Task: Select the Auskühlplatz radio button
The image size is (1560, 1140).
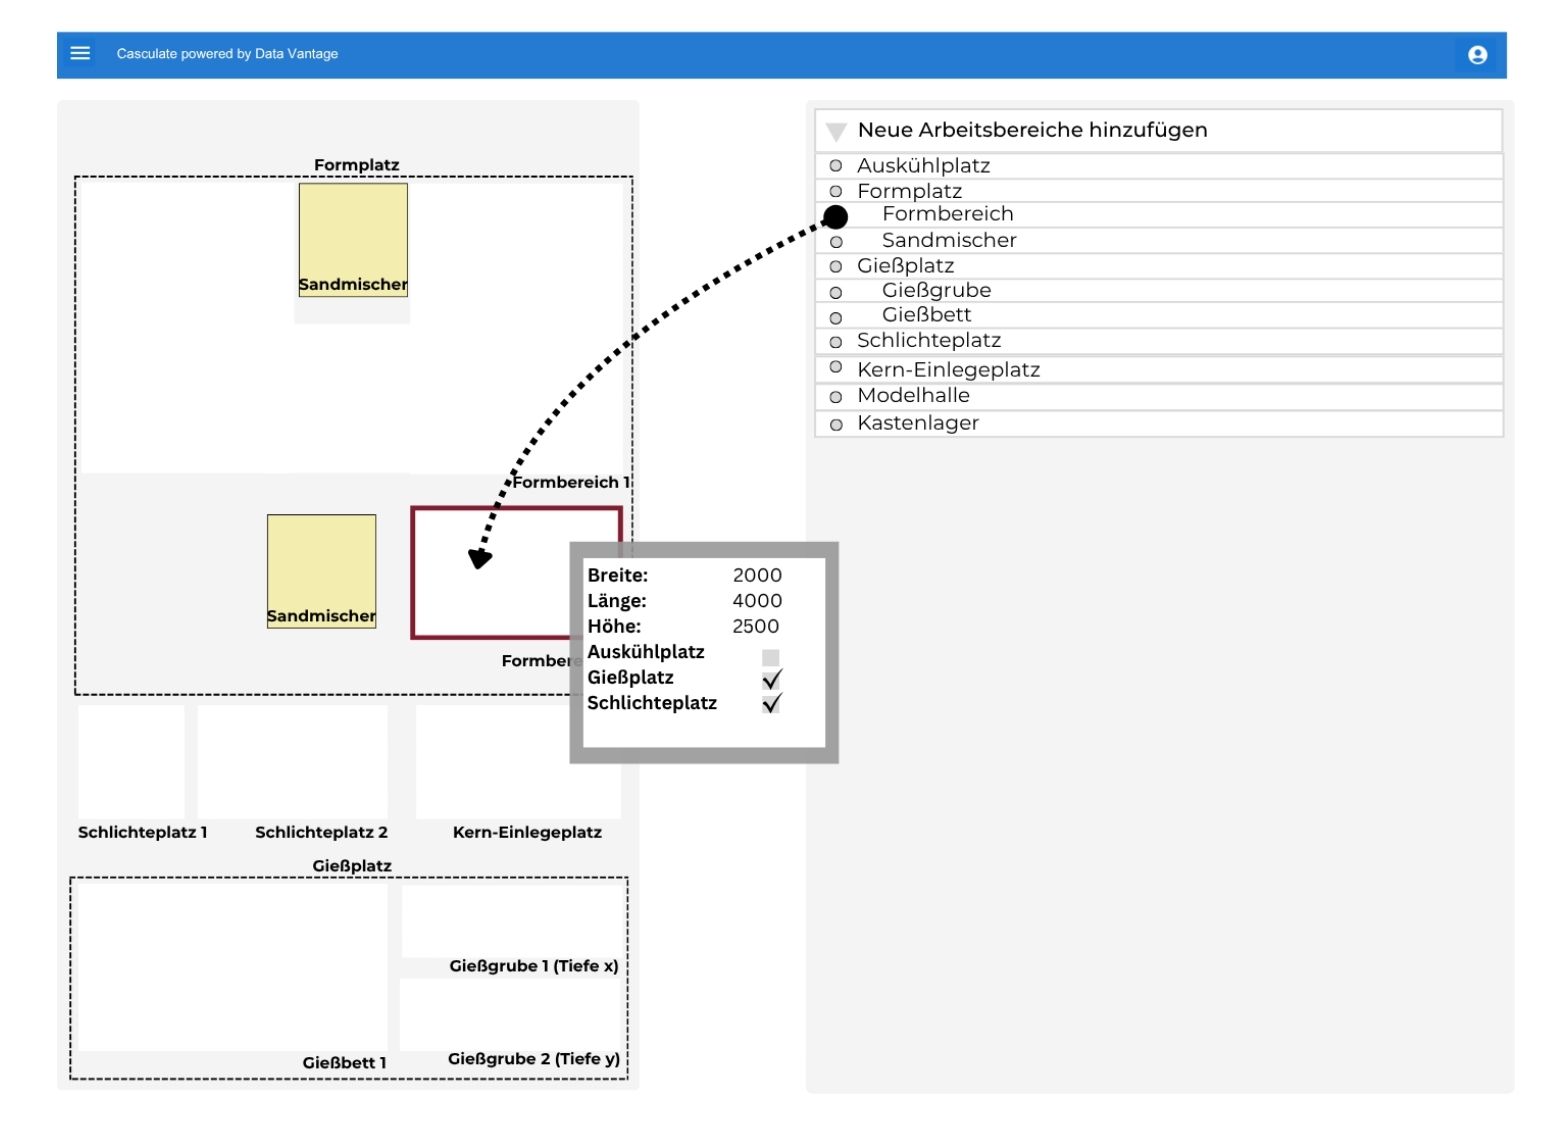Action: point(836,166)
